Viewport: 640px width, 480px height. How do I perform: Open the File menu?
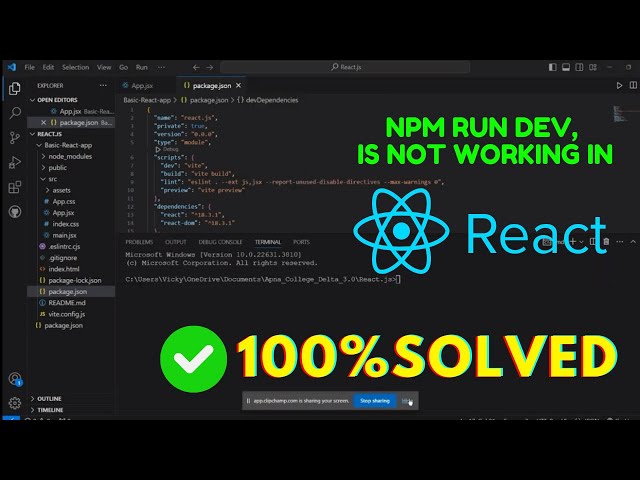tap(29, 67)
